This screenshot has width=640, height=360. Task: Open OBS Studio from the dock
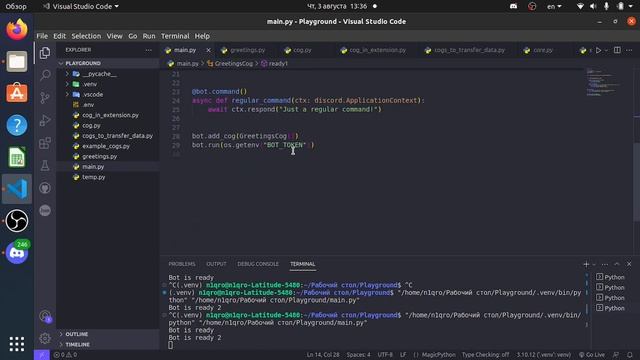[17, 221]
